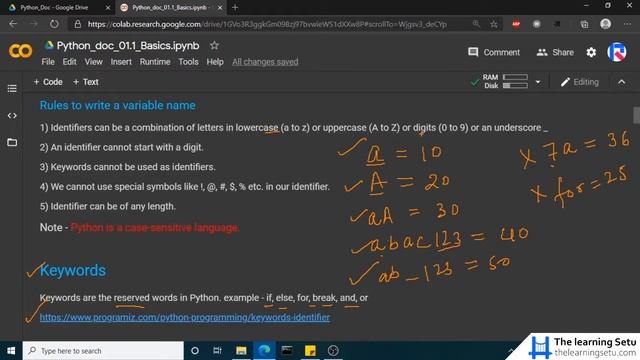Add a new Text cell
The width and height of the screenshot is (640, 360).
click(x=85, y=82)
